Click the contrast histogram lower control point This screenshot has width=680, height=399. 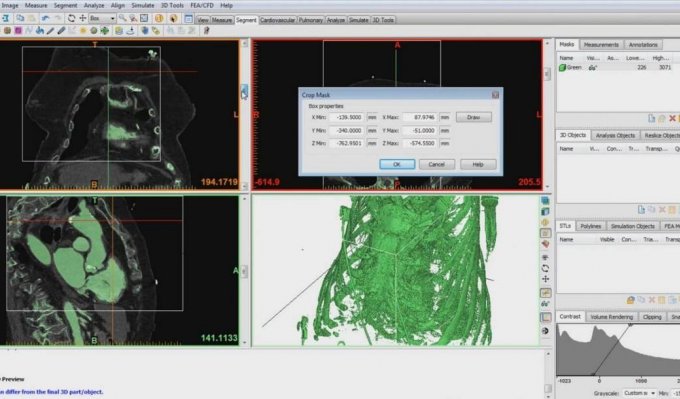click(593, 374)
